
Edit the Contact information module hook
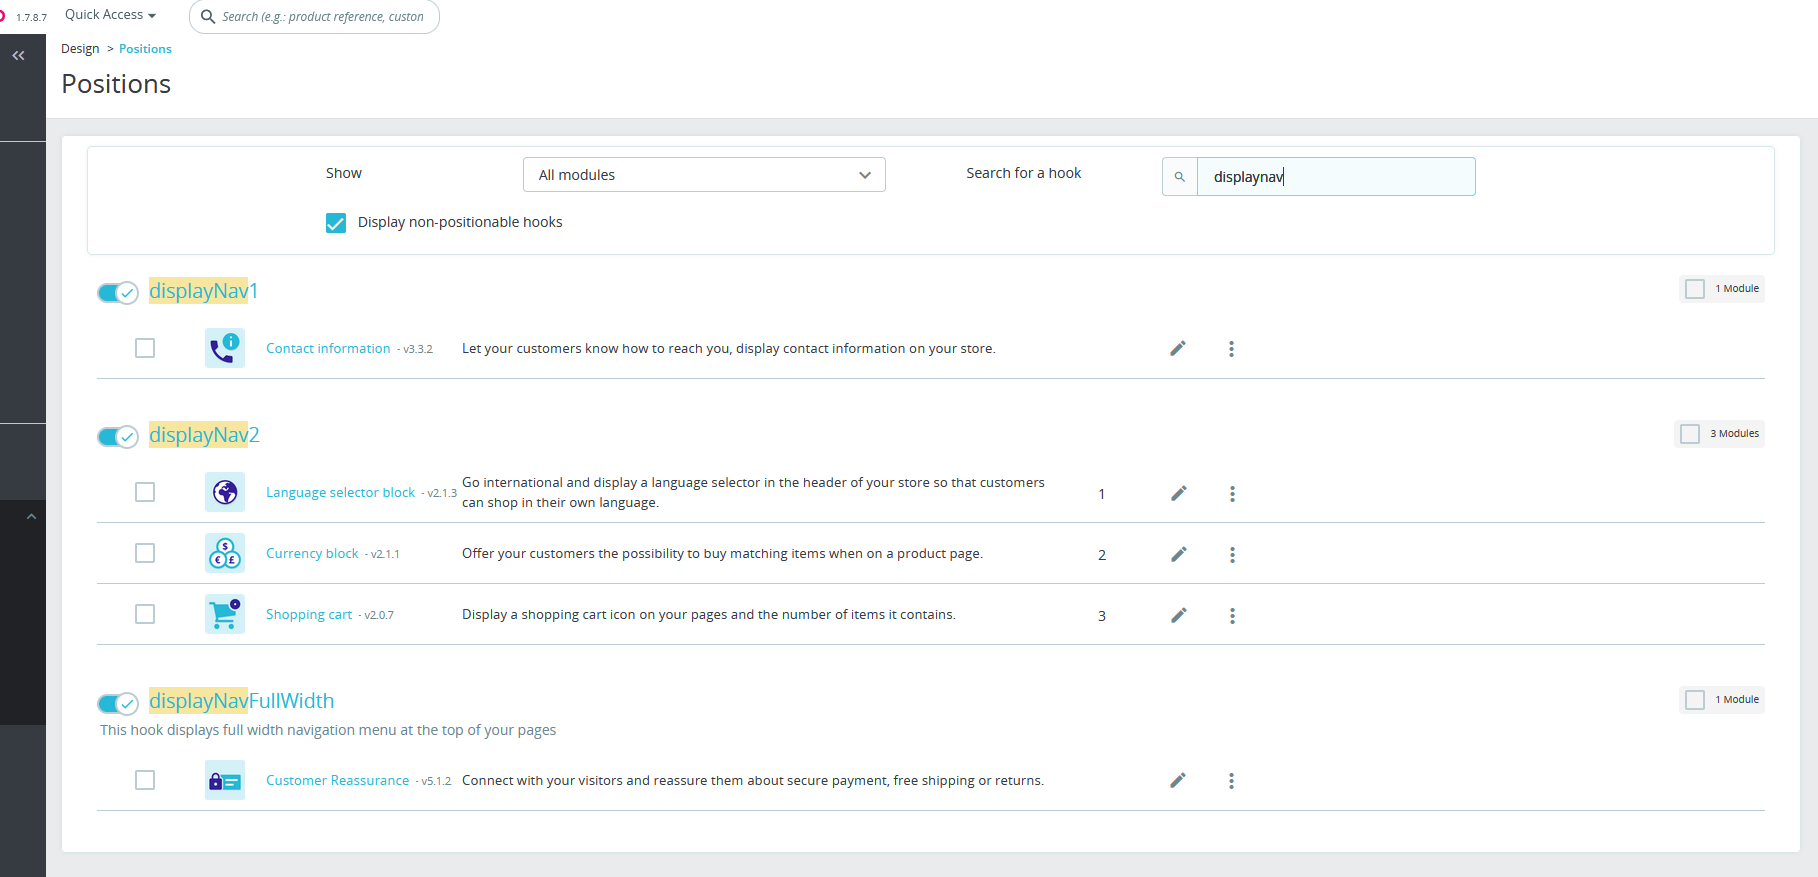pyautogui.click(x=1178, y=348)
